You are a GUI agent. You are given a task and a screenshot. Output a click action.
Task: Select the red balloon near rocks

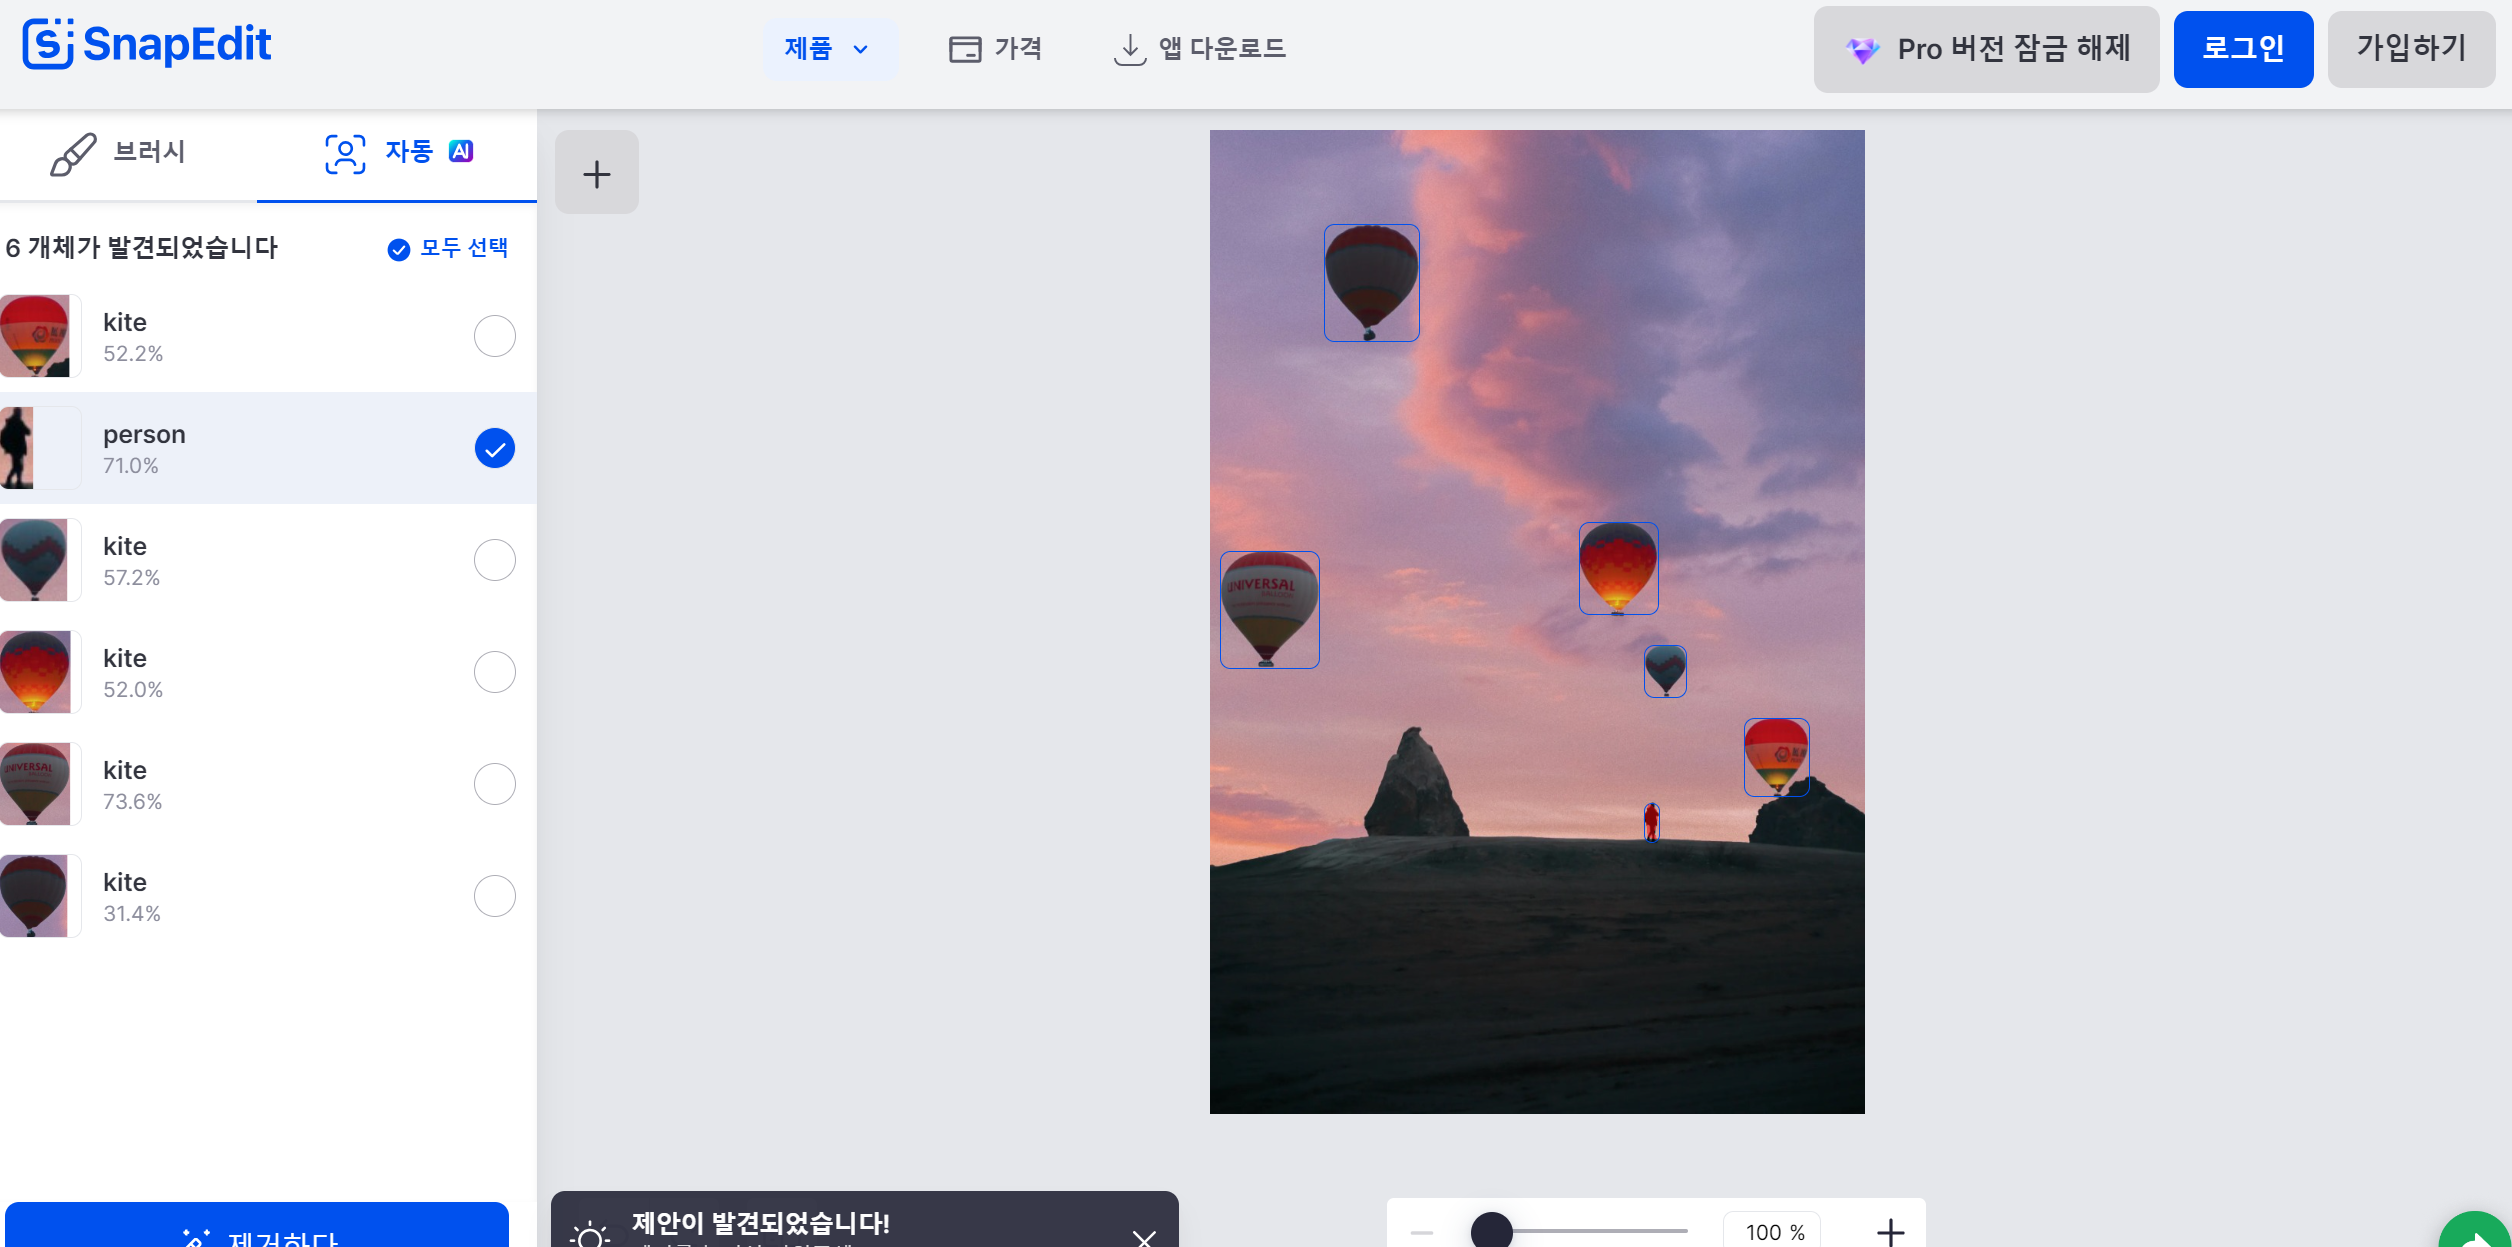(x=1776, y=757)
